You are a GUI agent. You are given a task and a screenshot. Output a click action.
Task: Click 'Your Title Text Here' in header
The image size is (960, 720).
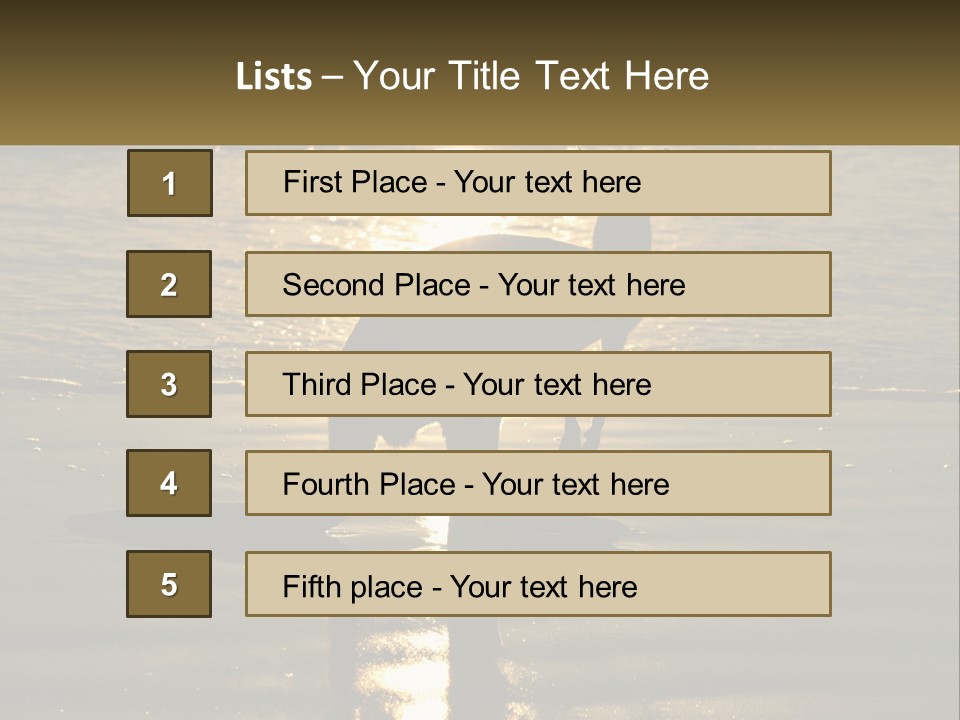[531, 76]
